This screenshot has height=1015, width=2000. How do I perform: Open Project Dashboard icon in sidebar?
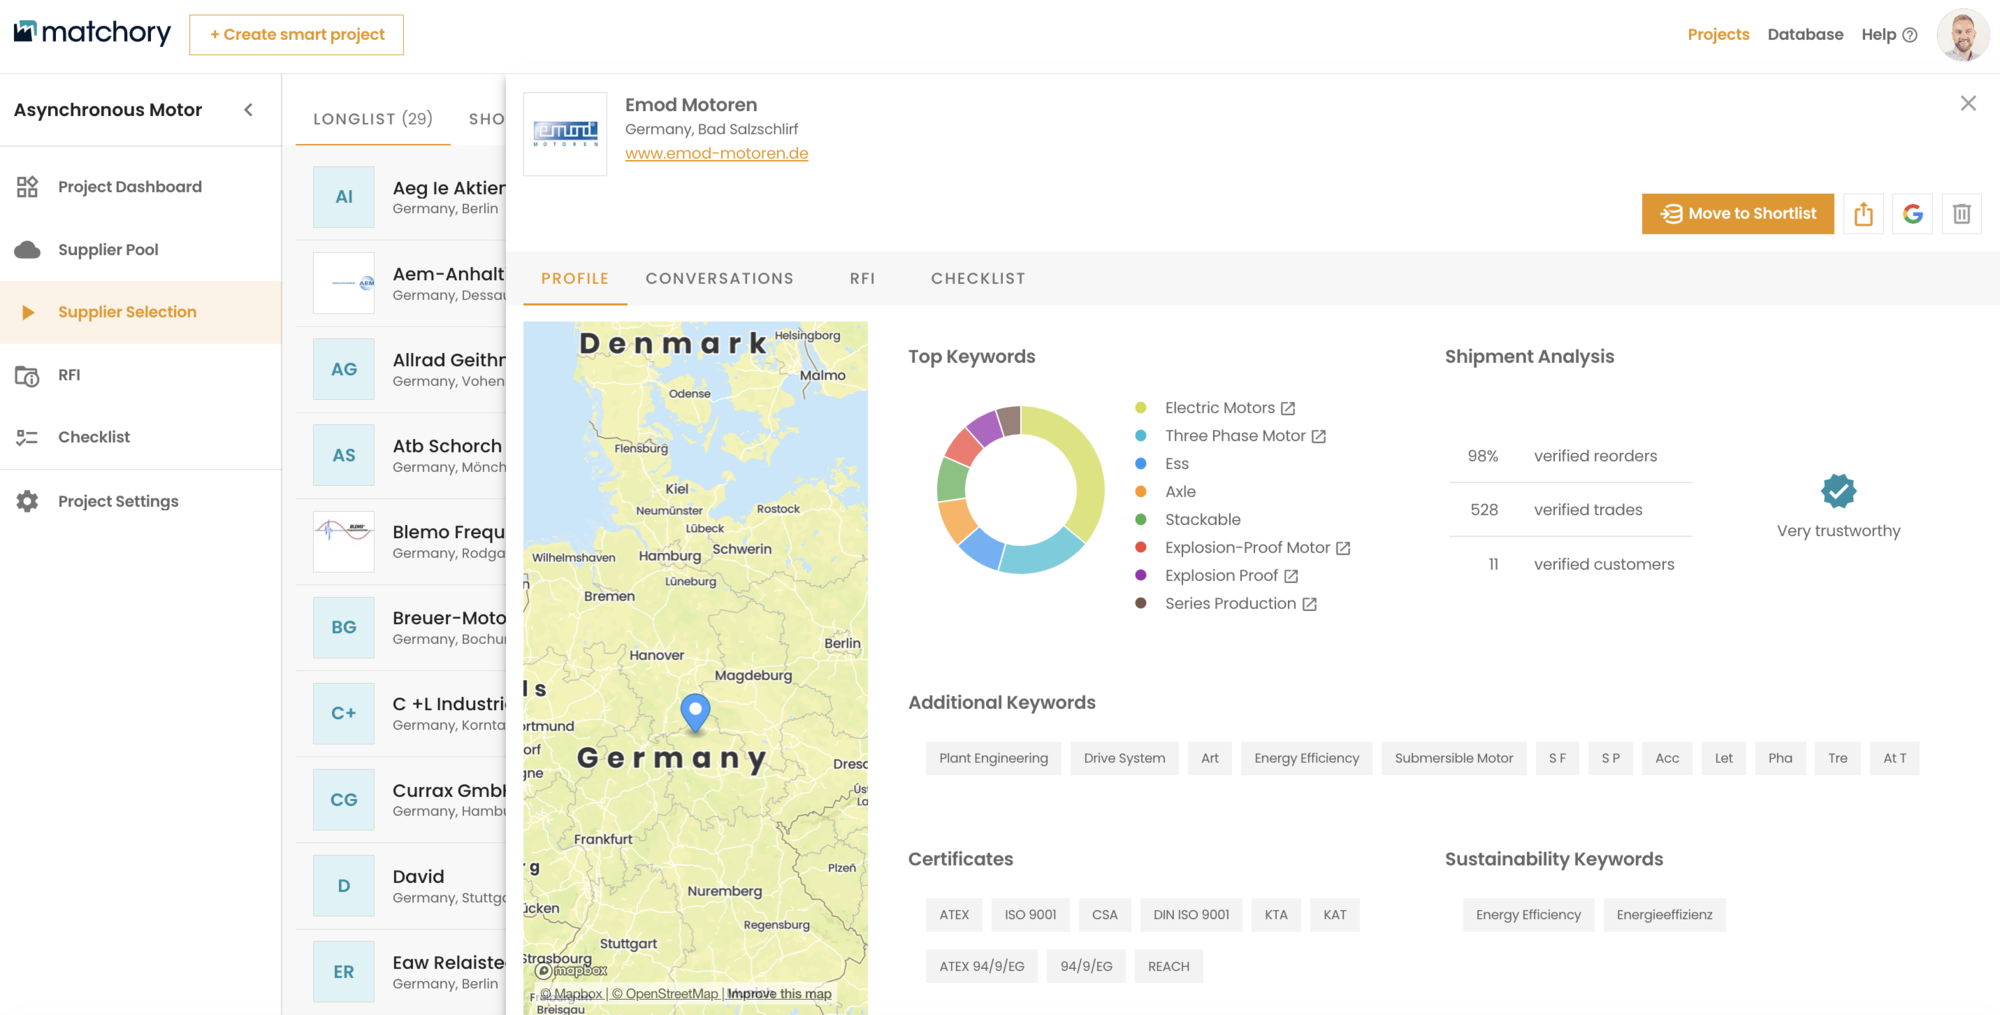pyautogui.click(x=27, y=187)
